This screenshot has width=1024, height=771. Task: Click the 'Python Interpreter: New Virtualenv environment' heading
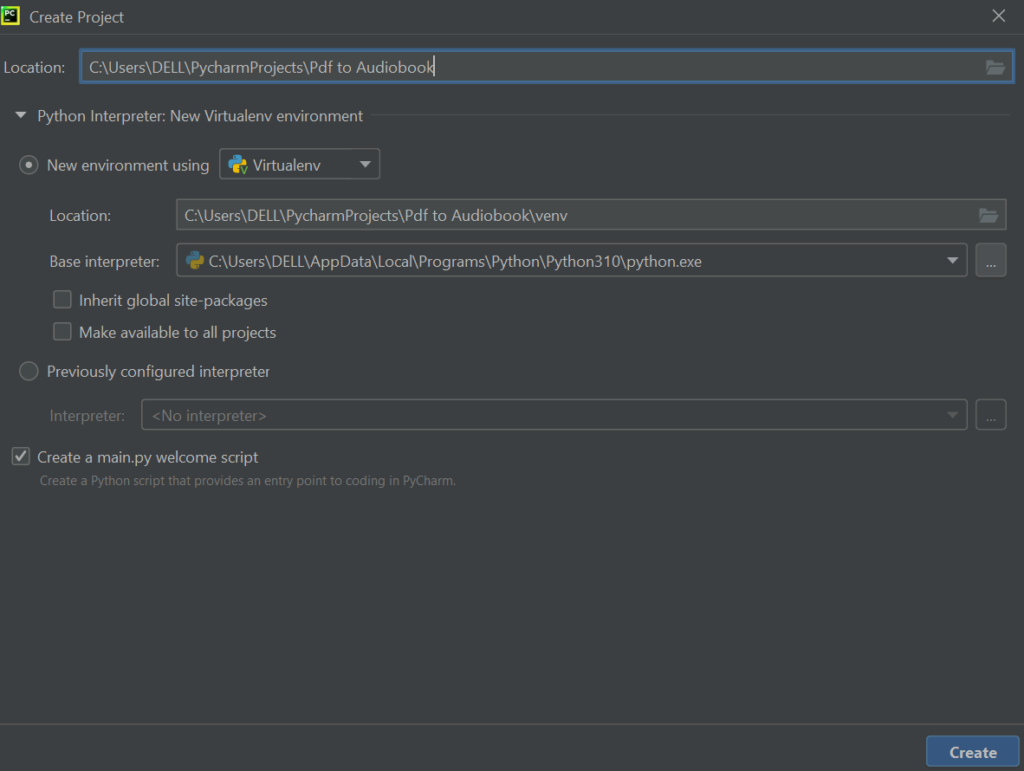coord(200,116)
